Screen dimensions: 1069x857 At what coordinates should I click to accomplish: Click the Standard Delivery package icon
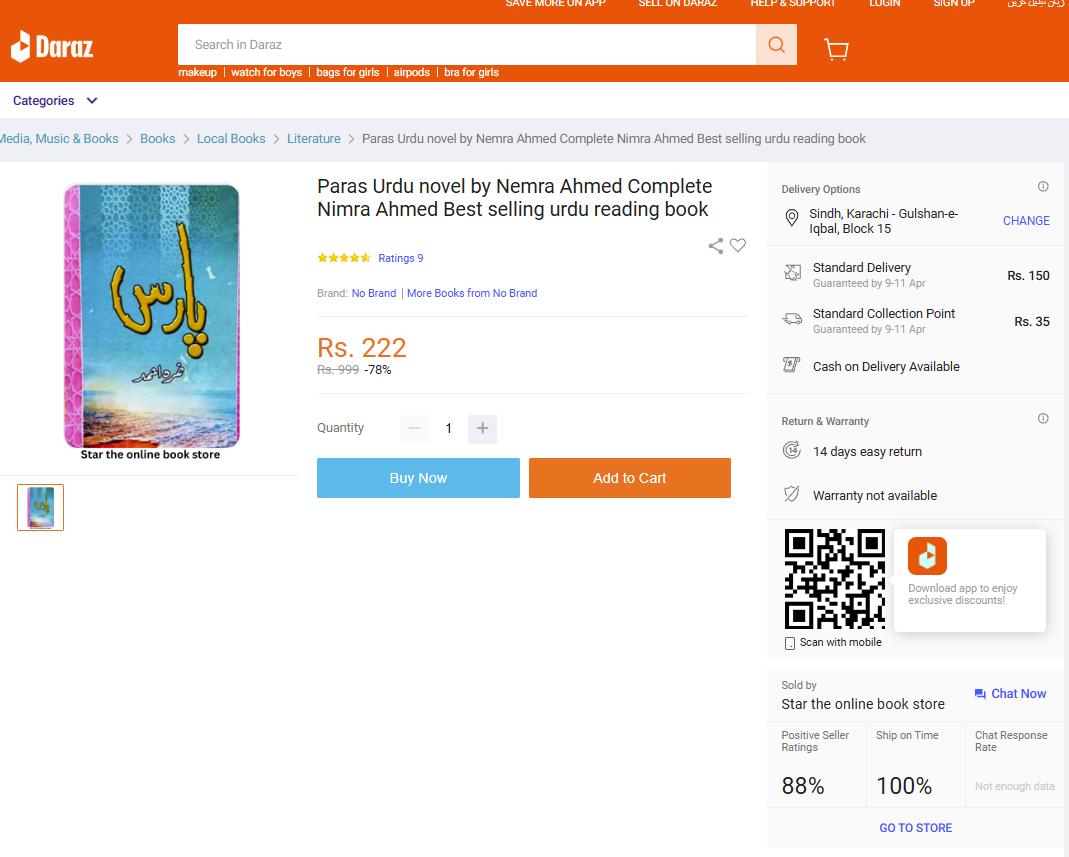[x=792, y=273]
